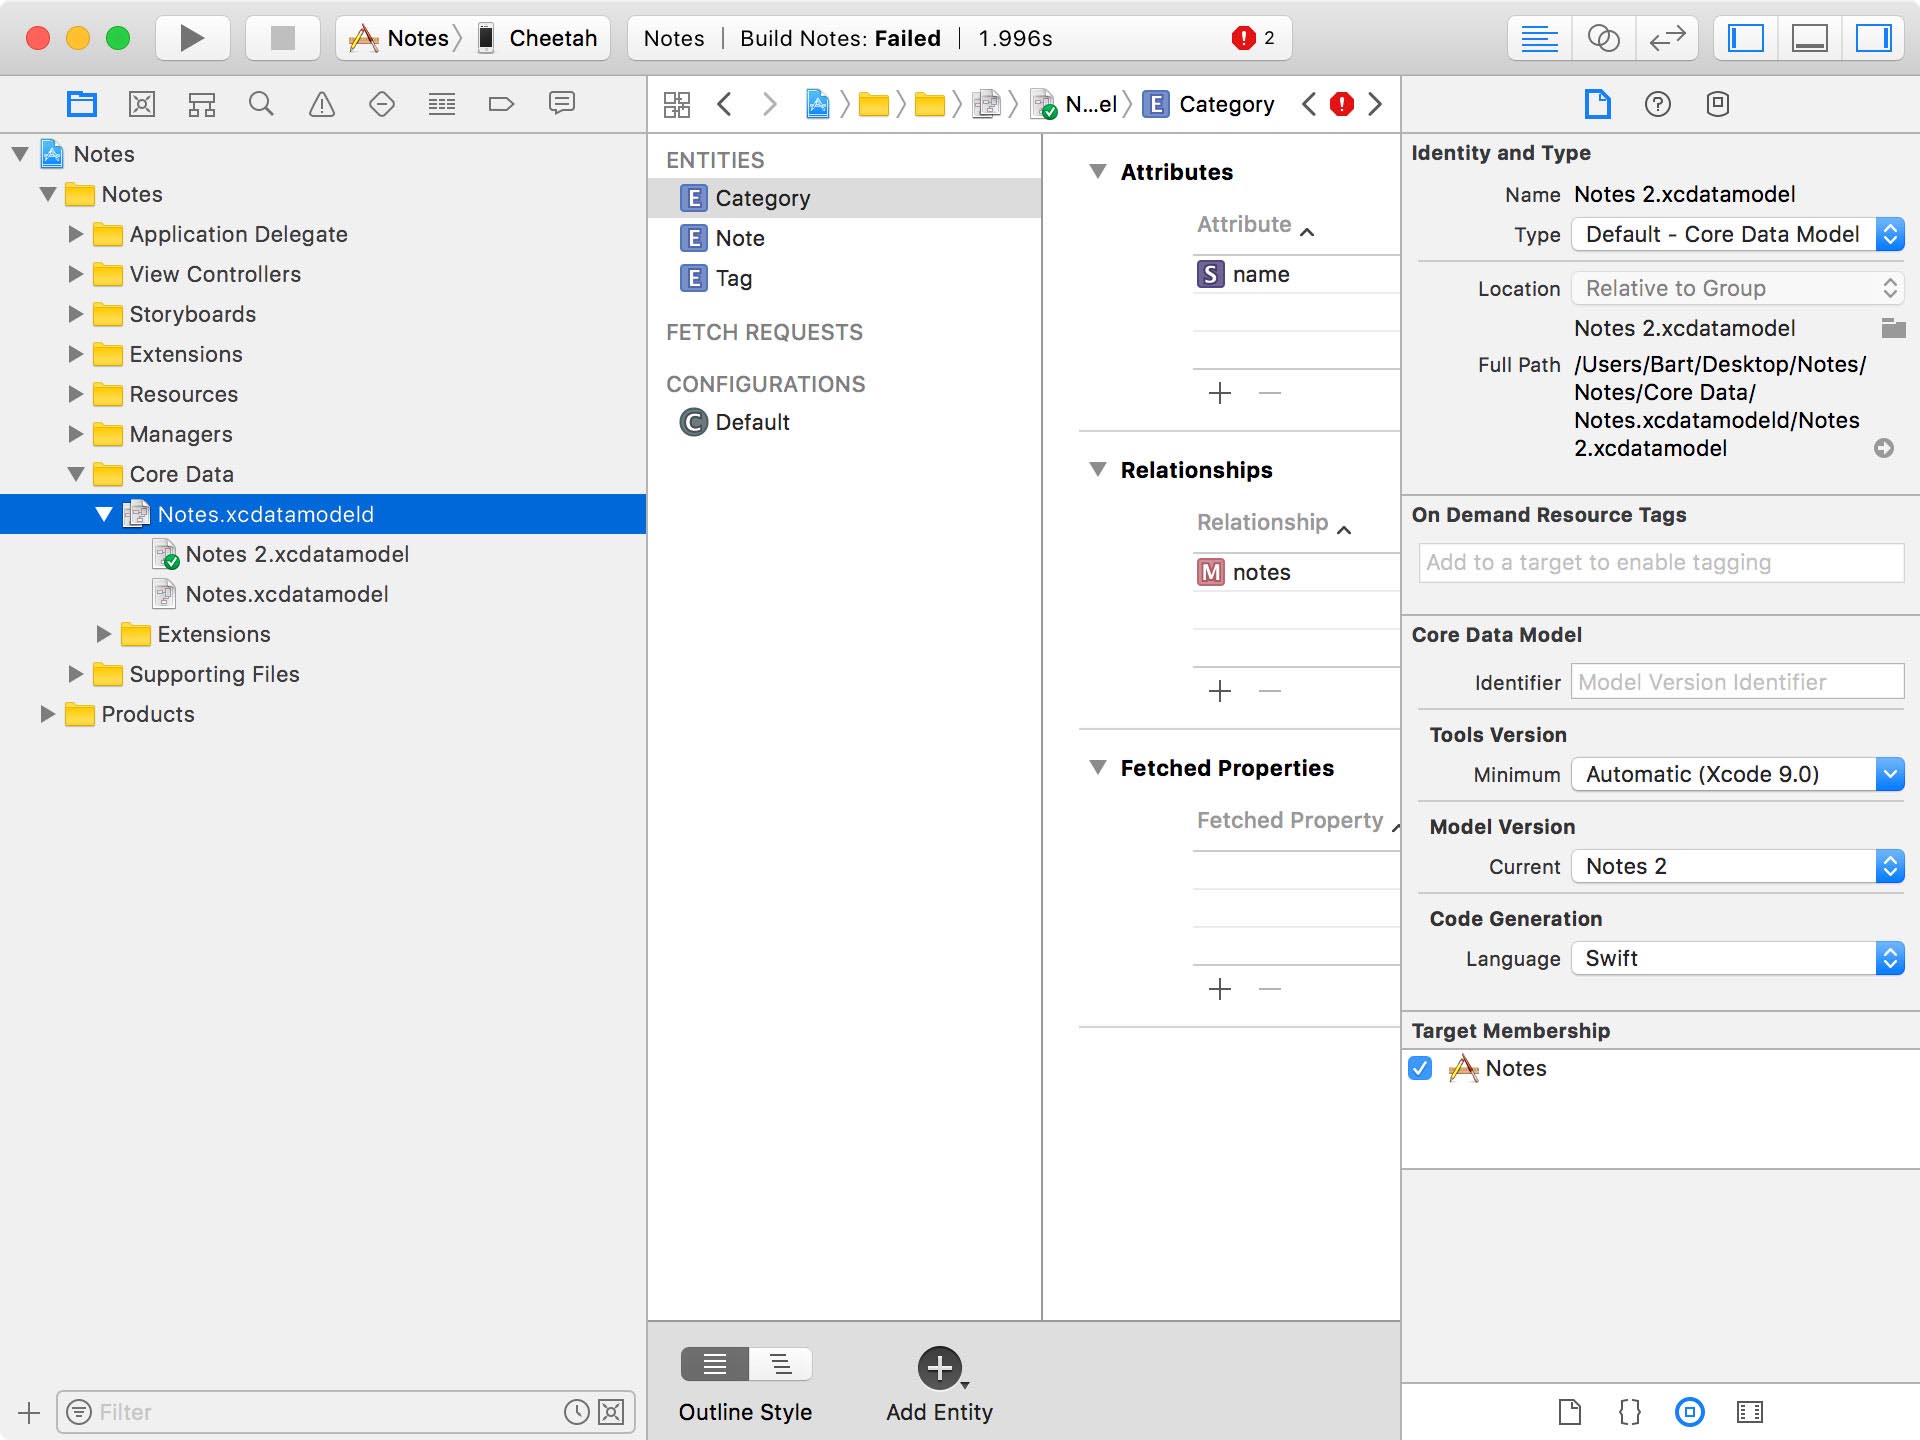
Task: Open the Issue navigator warning triangle
Action: (x=321, y=103)
